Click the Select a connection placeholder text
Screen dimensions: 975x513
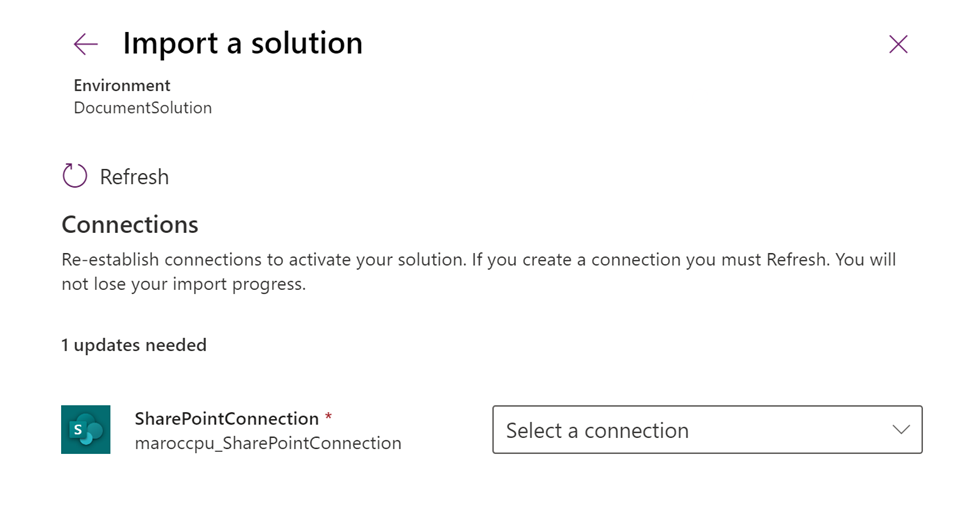pyautogui.click(x=597, y=431)
